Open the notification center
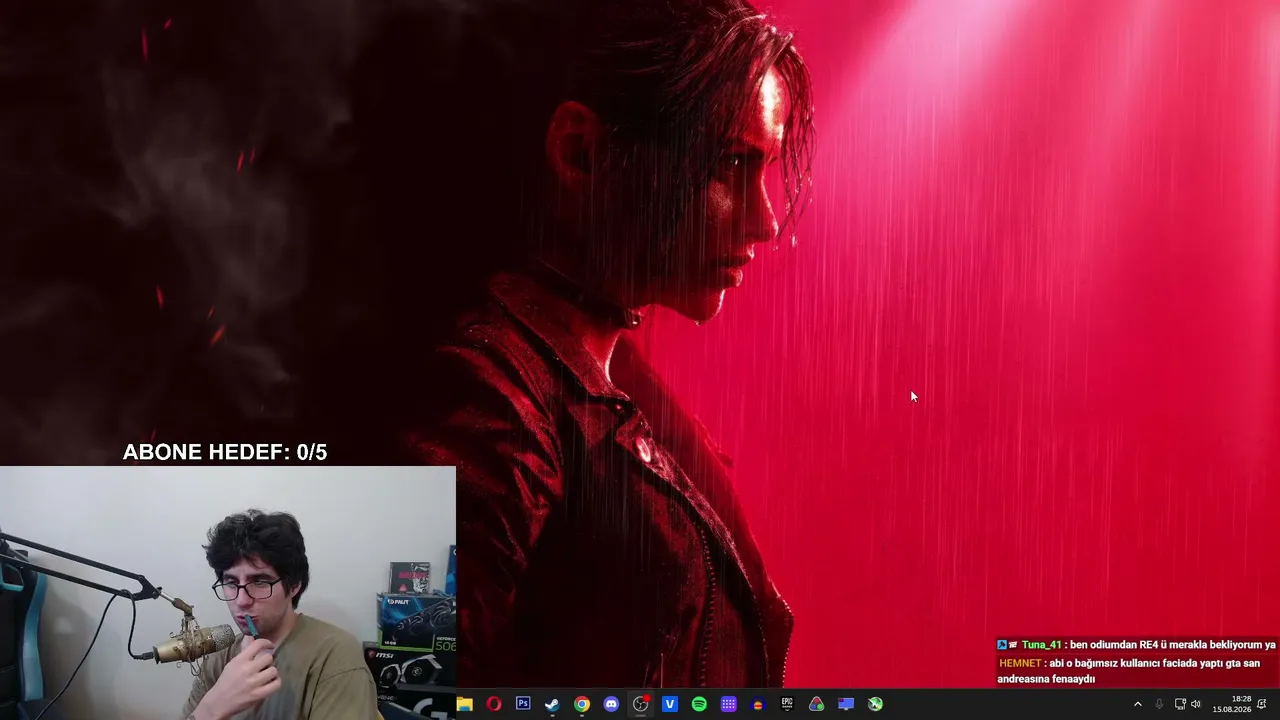 point(1262,704)
